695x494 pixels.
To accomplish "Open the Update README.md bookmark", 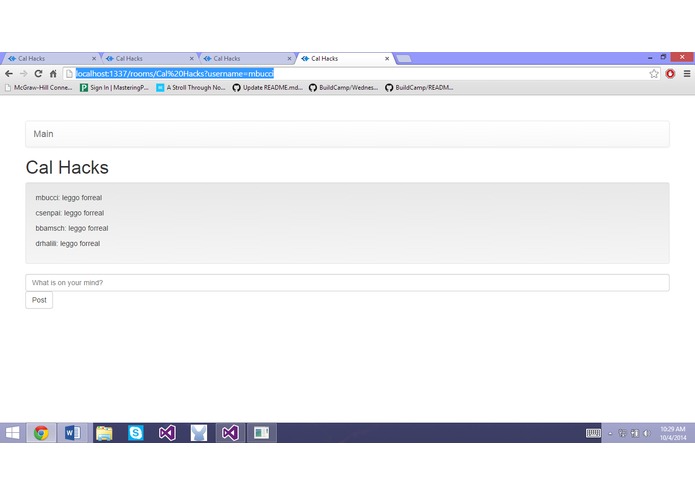I will [x=267, y=88].
